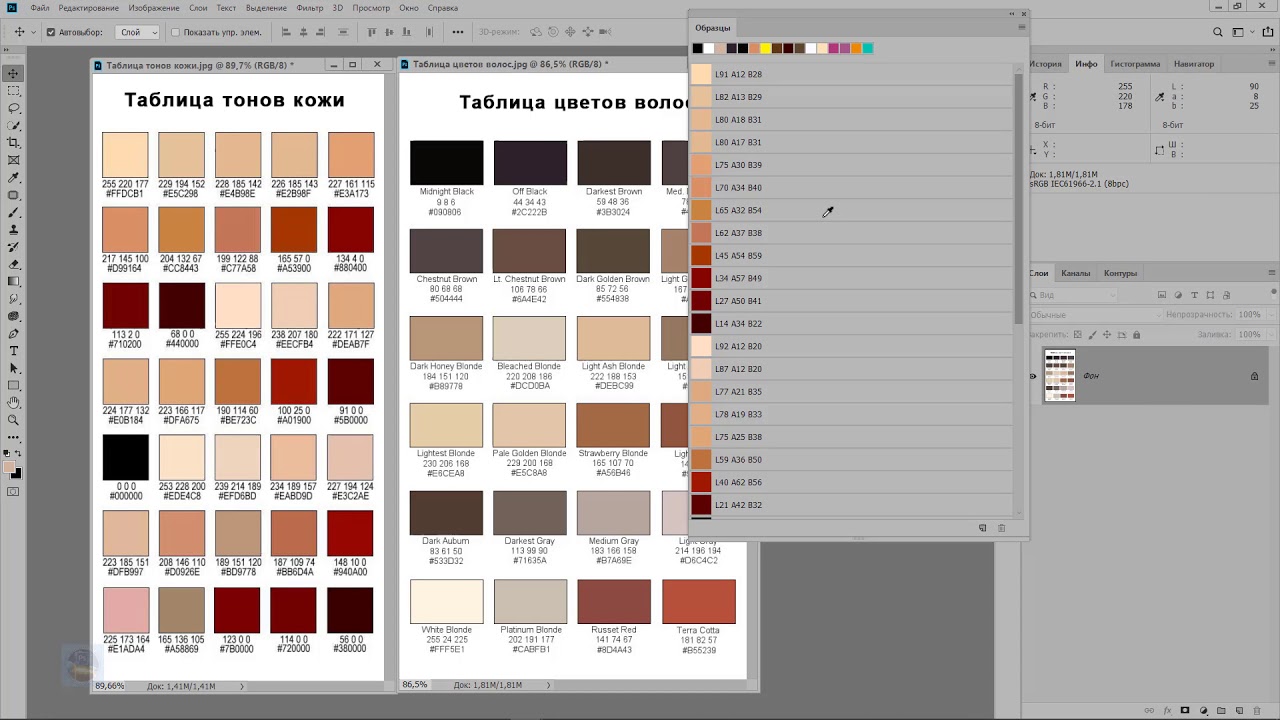The image size is (1280, 720).
Task: Open the Слой auto-select dropdown
Action: (x=138, y=32)
